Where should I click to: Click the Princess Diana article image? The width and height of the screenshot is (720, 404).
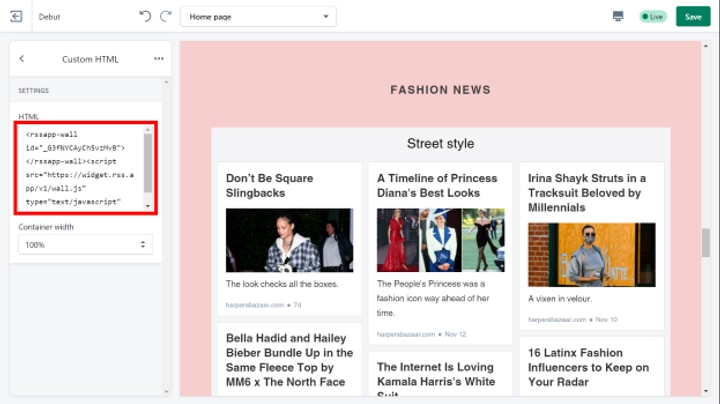pyautogui.click(x=440, y=240)
